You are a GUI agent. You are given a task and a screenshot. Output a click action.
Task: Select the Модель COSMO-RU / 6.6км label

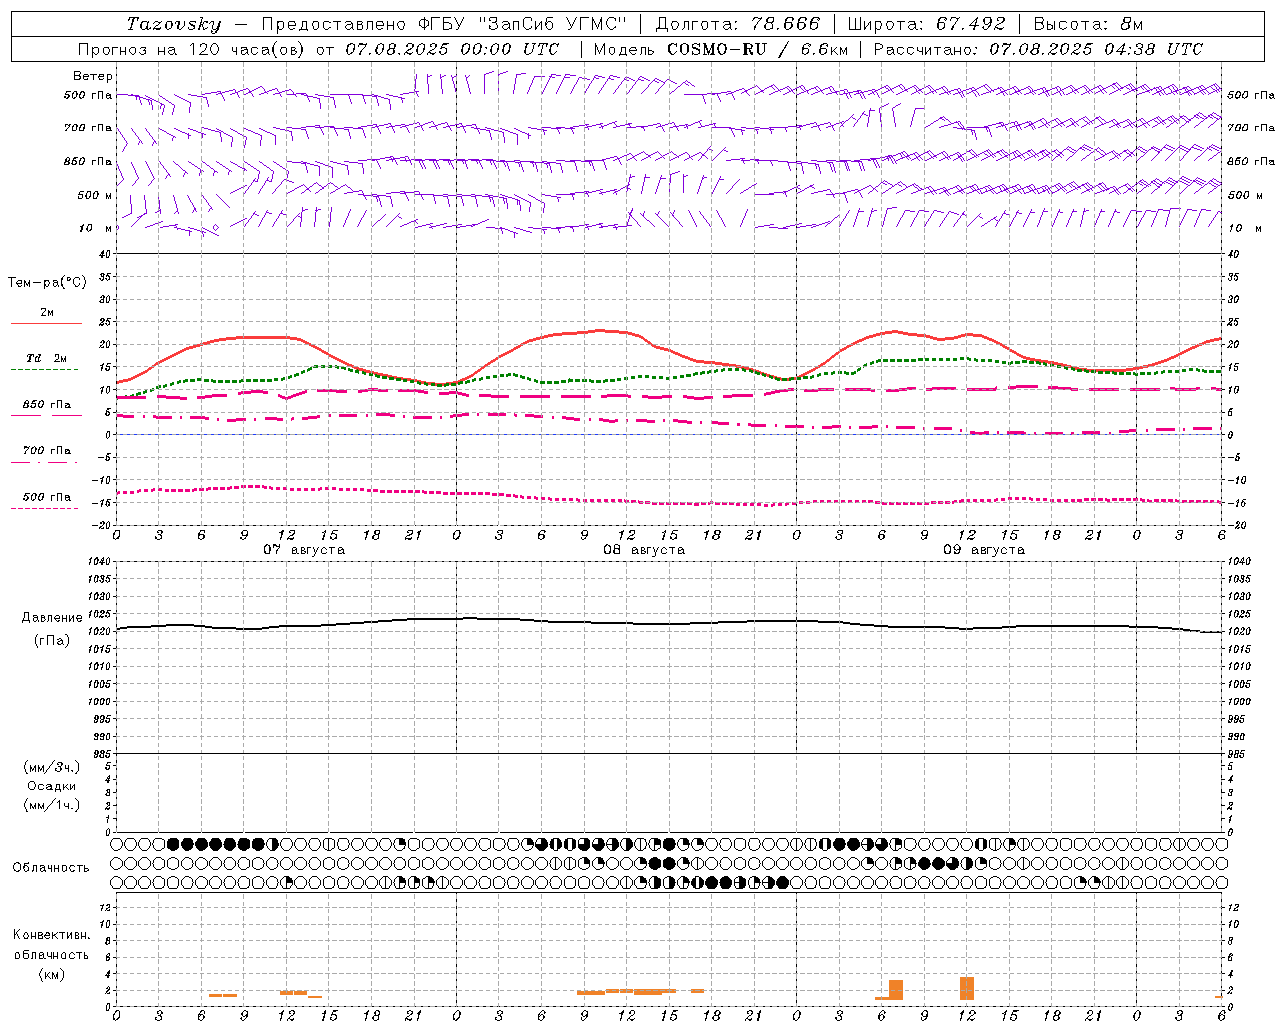(x=721, y=49)
